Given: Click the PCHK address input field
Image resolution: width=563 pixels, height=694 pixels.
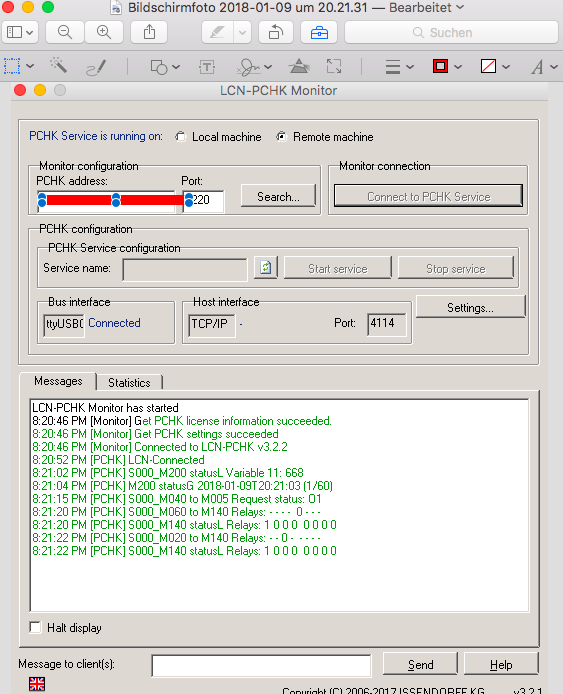Looking at the screenshot, I should (106, 201).
